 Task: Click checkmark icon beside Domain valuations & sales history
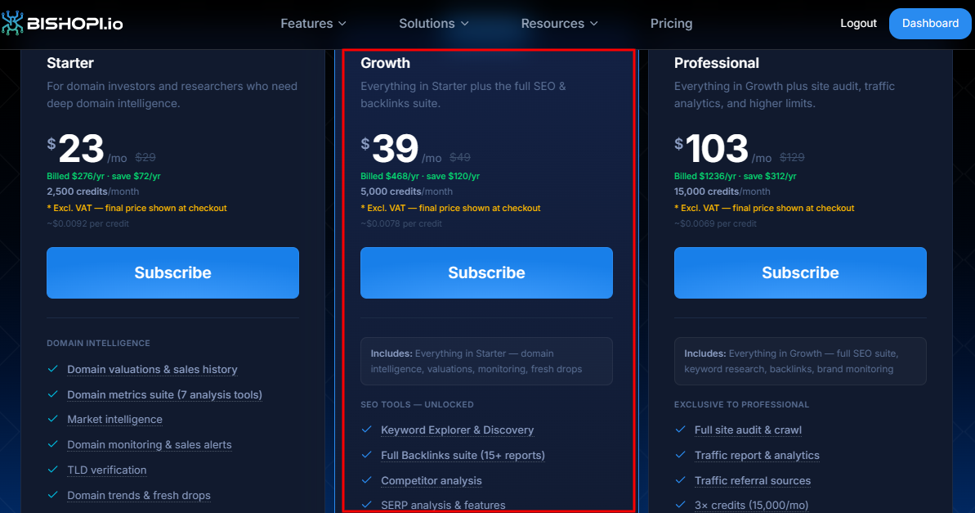click(x=53, y=369)
